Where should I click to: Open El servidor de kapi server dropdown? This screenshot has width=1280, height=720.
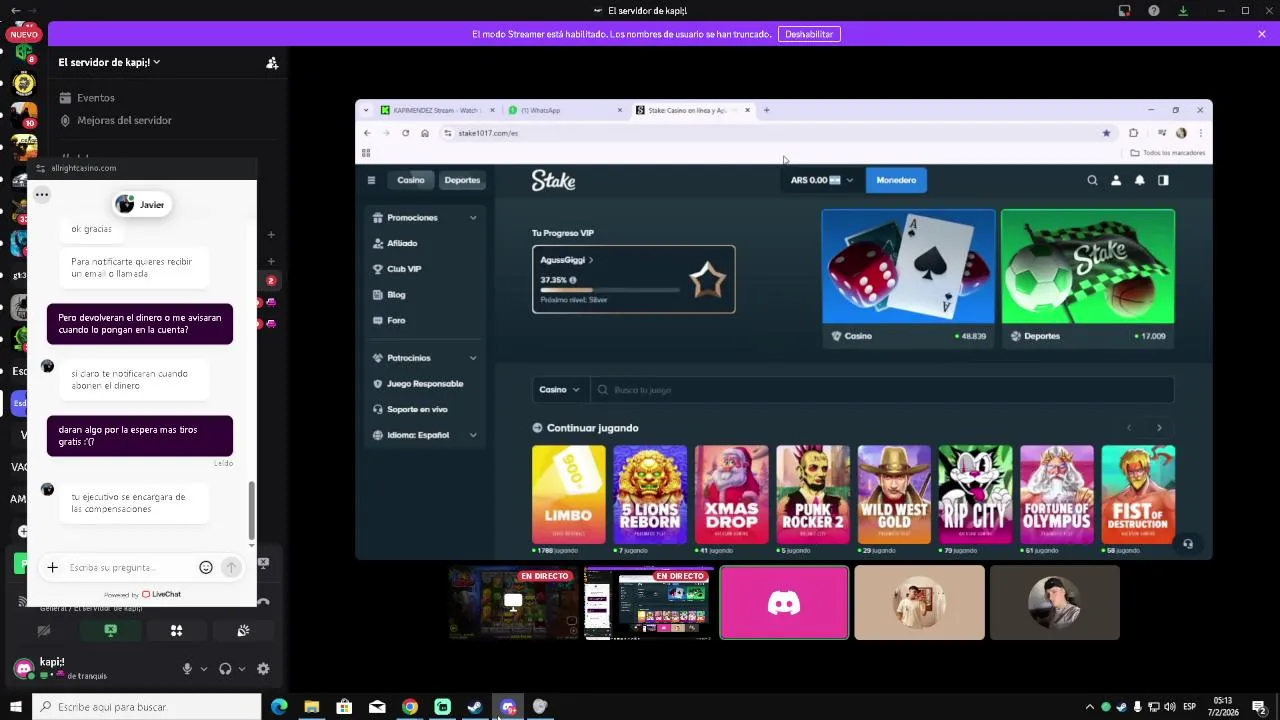[109, 62]
